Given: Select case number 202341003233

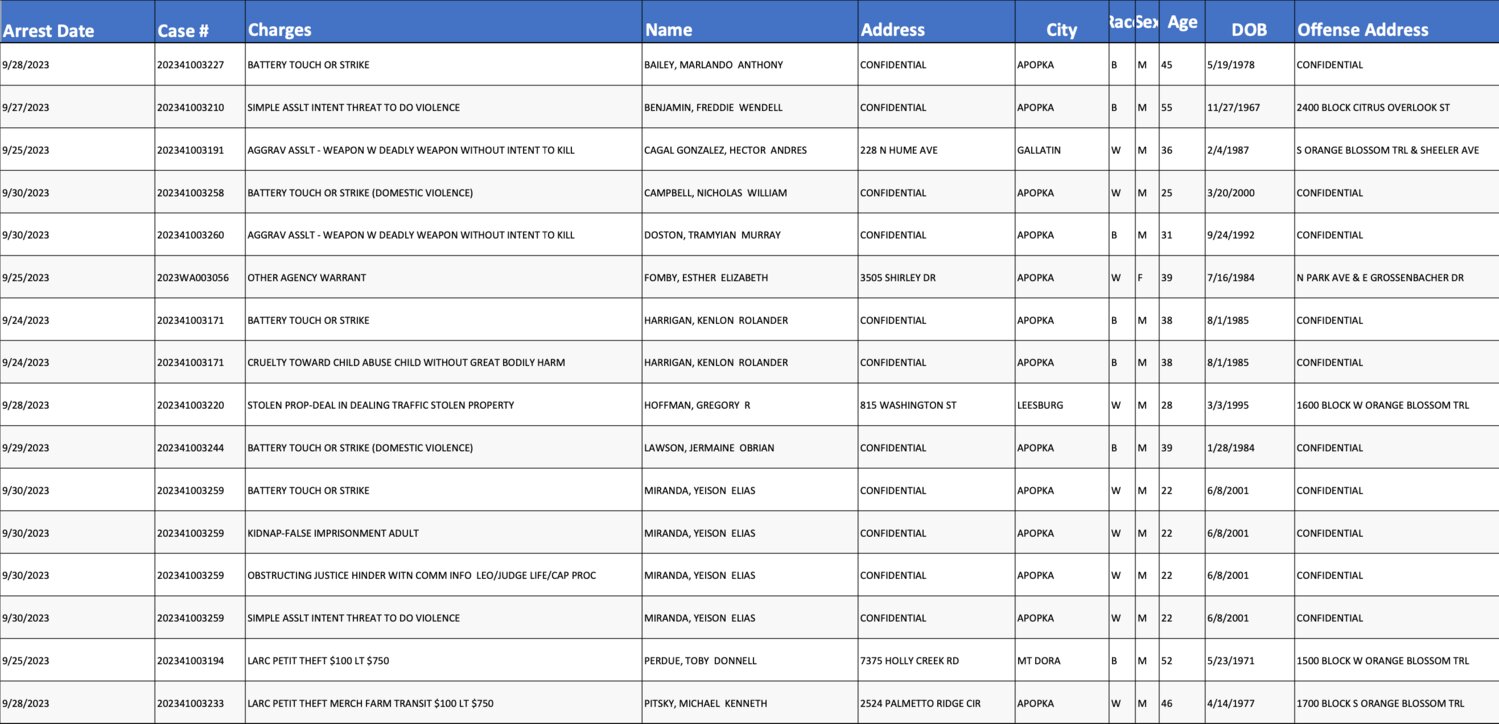Looking at the screenshot, I should pyautogui.click(x=190, y=703).
